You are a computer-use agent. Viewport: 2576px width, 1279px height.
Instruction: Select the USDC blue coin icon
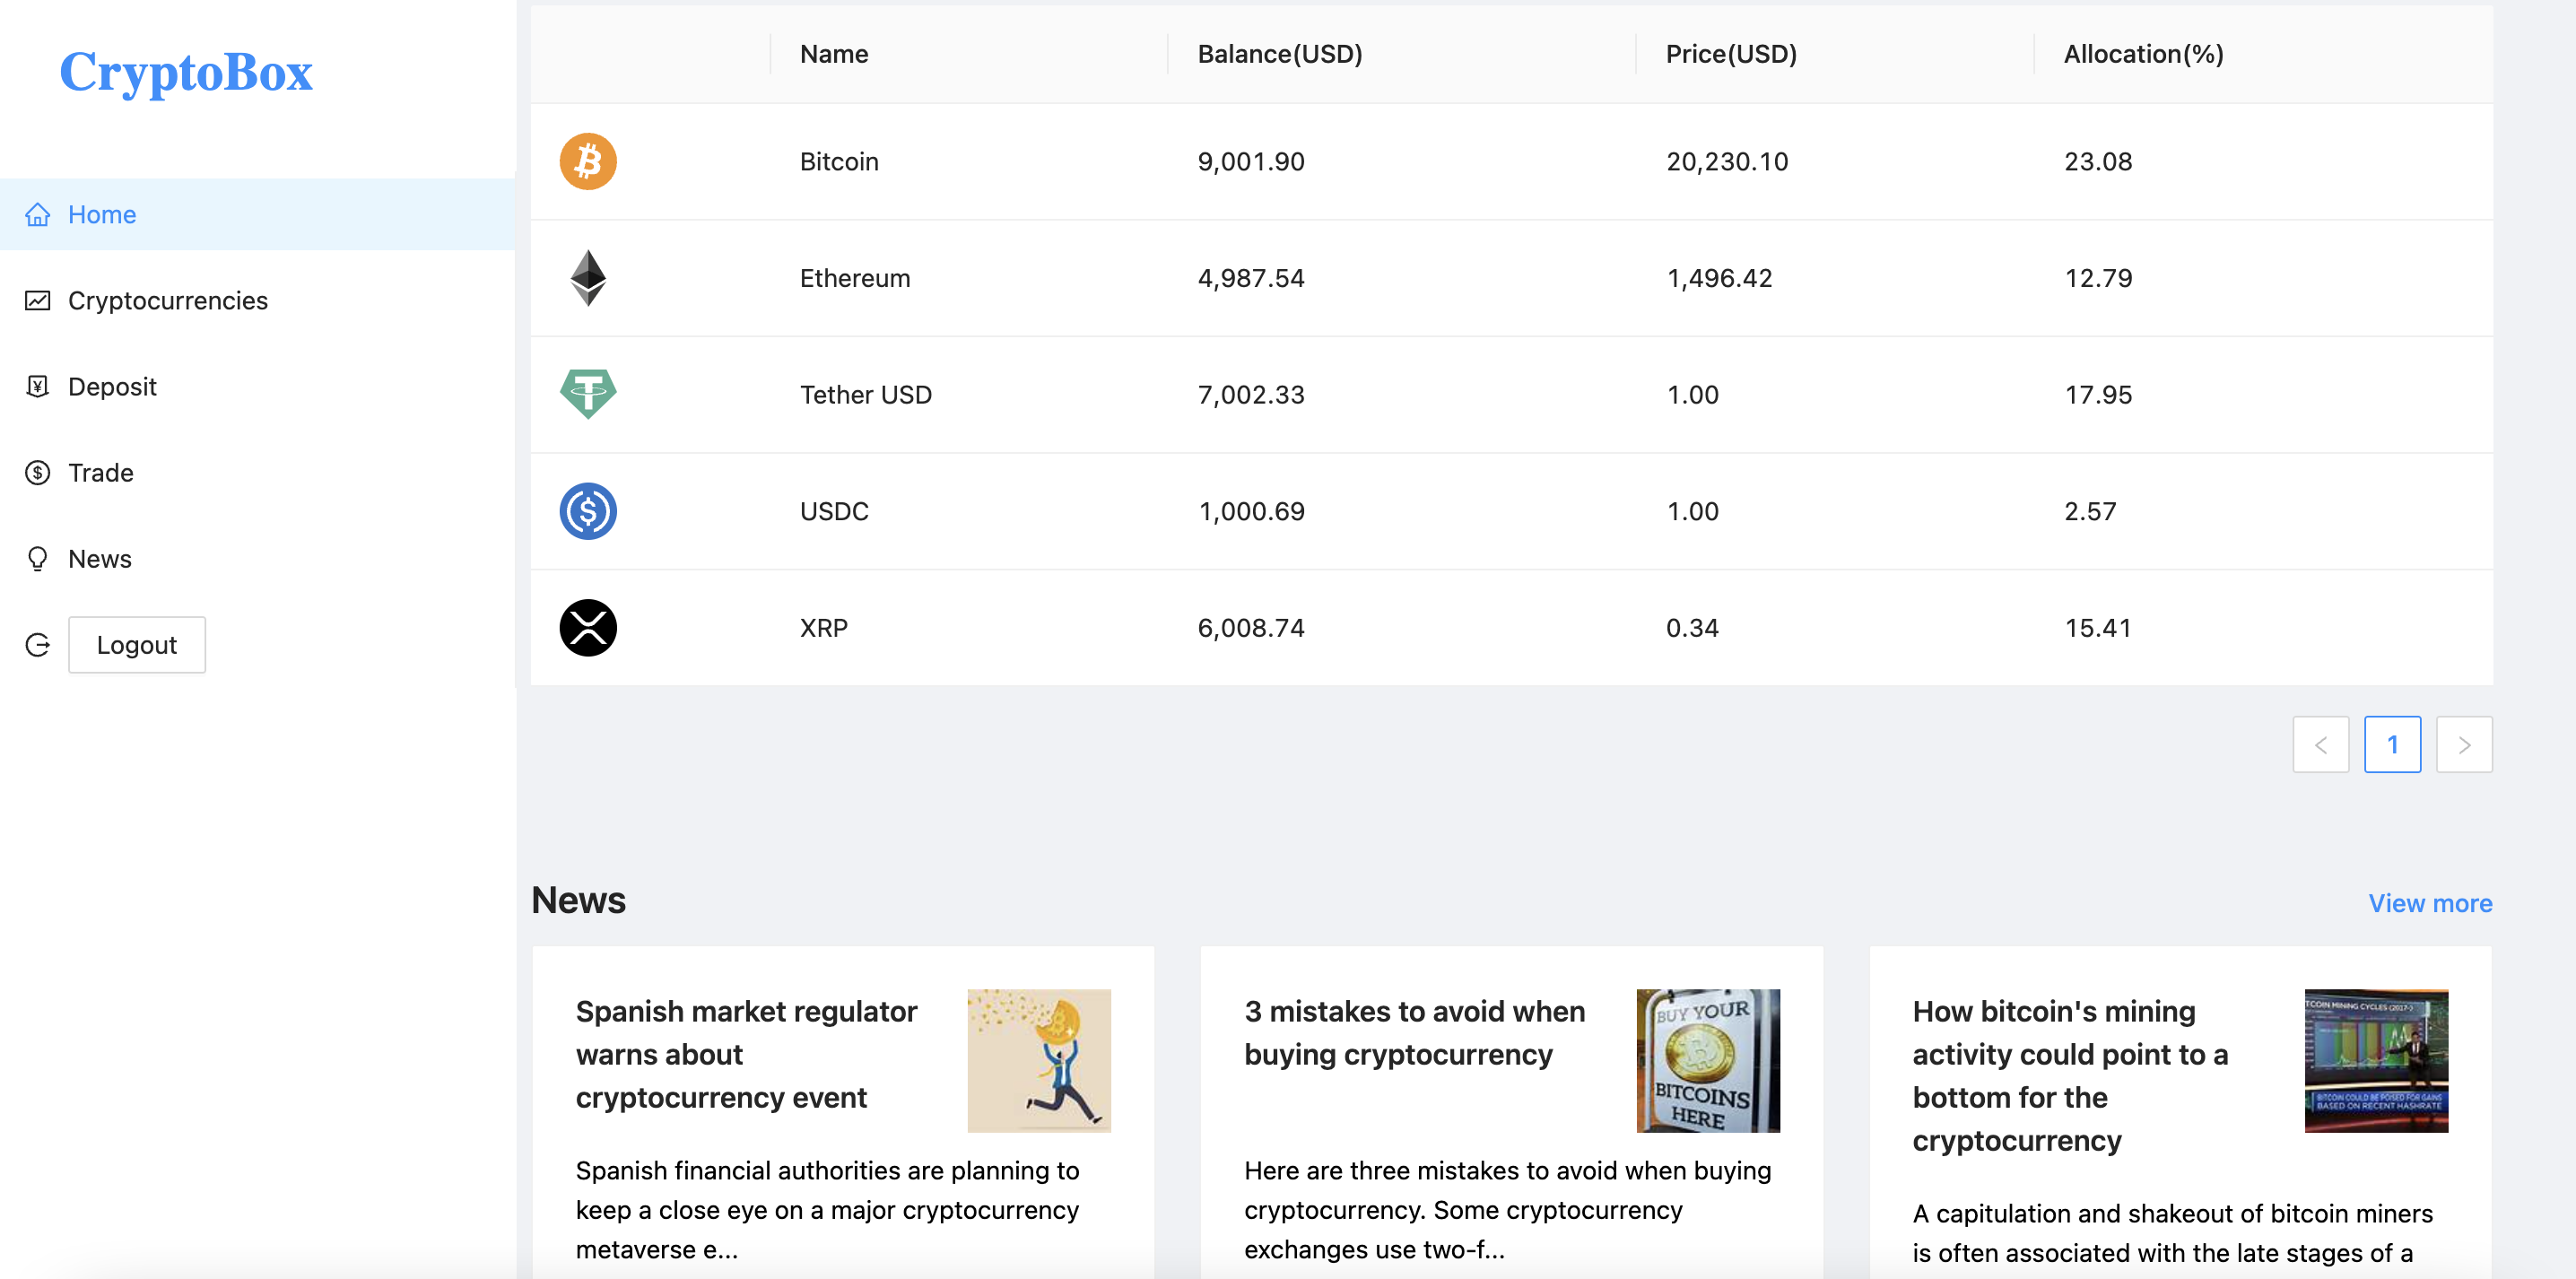588,511
